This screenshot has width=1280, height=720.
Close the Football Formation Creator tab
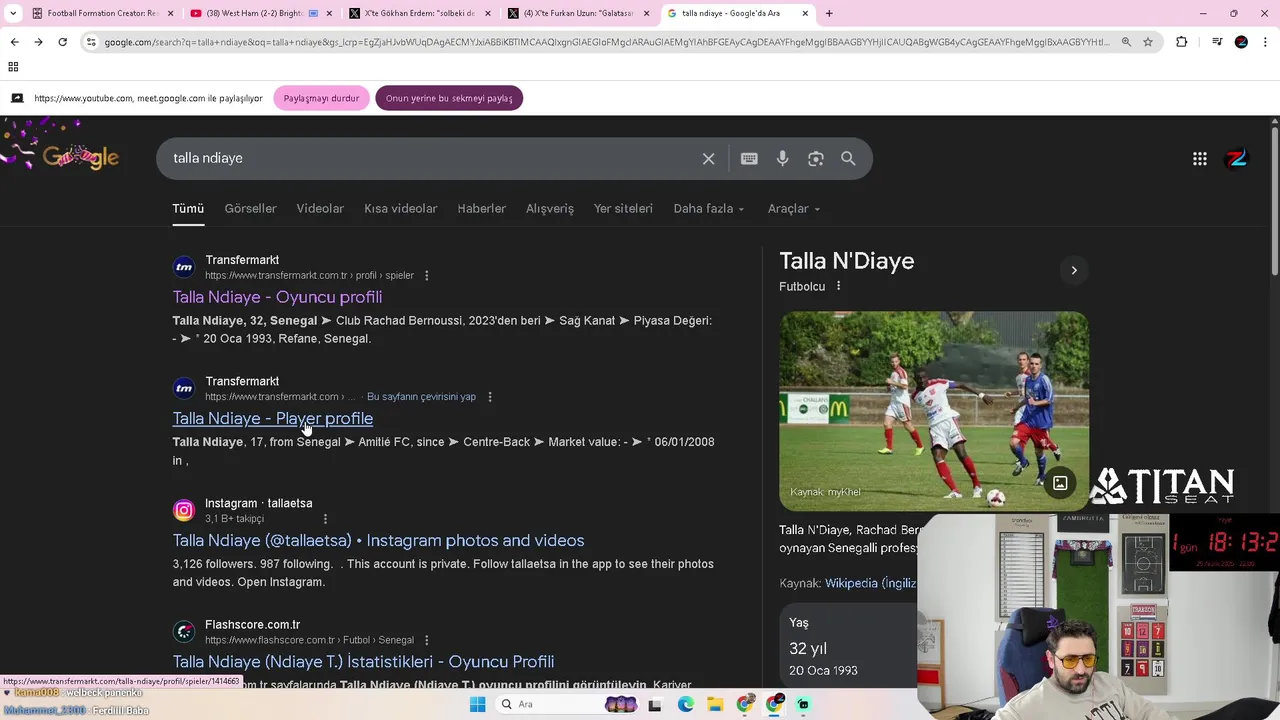click(170, 13)
